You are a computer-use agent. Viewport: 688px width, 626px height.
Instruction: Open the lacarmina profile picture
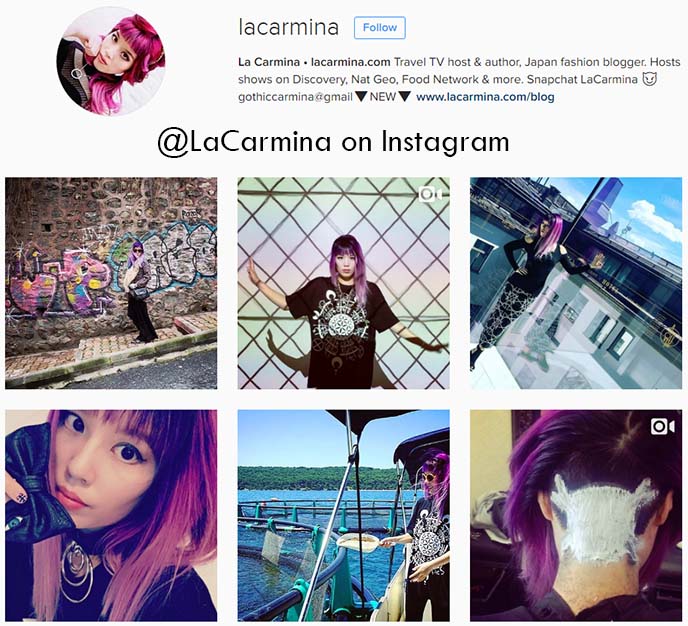111,61
